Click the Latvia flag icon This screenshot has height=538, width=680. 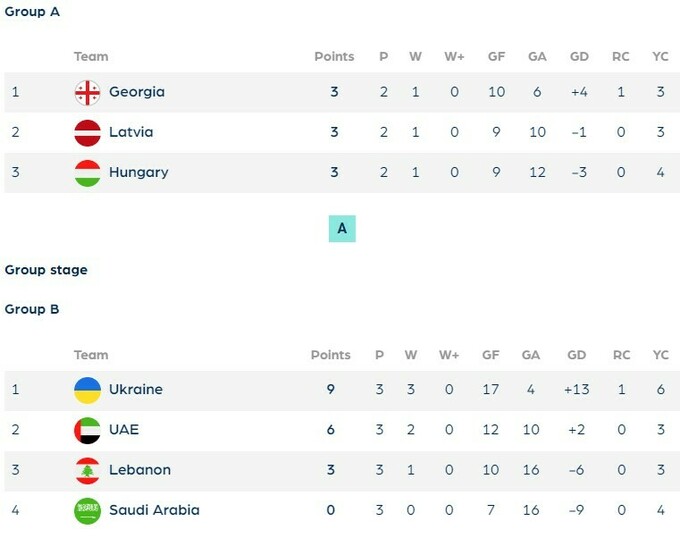(87, 132)
